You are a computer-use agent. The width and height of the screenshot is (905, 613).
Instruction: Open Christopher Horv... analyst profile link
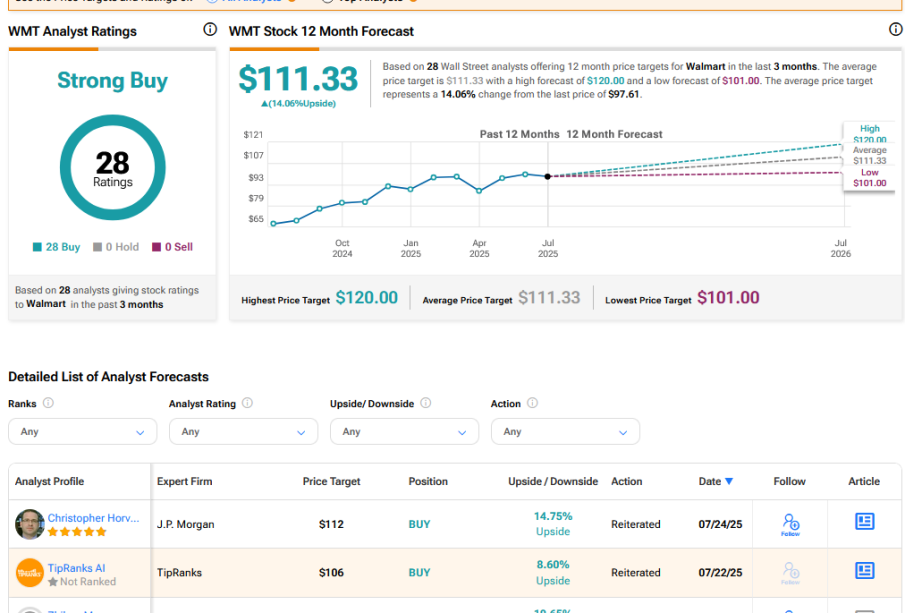[94, 518]
